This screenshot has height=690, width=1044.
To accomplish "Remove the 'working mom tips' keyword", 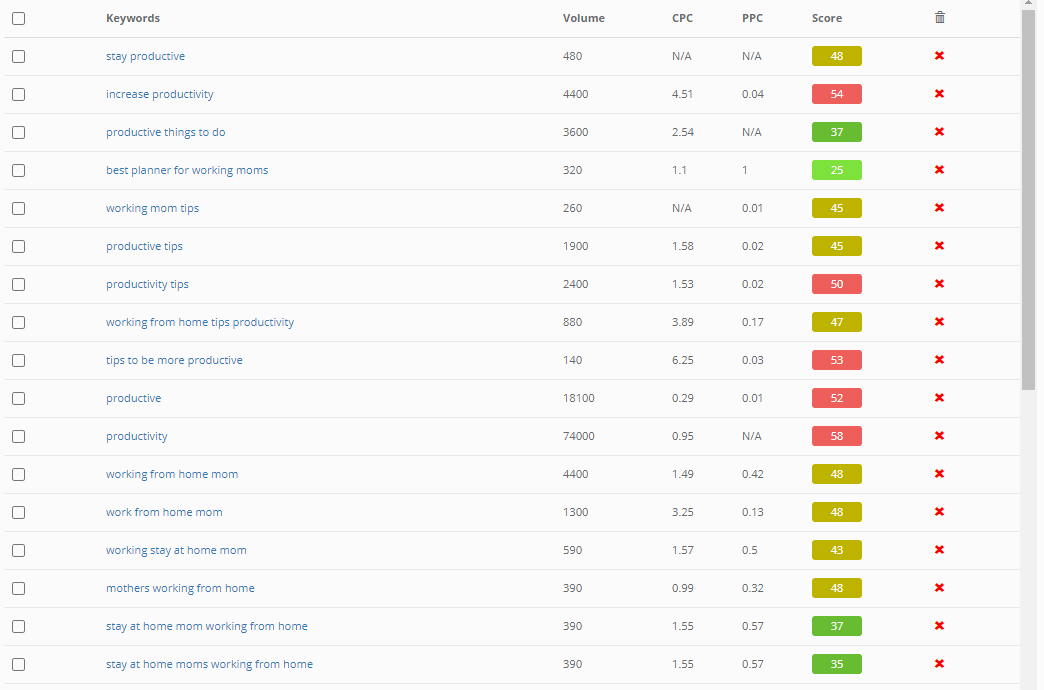I will point(939,208).
